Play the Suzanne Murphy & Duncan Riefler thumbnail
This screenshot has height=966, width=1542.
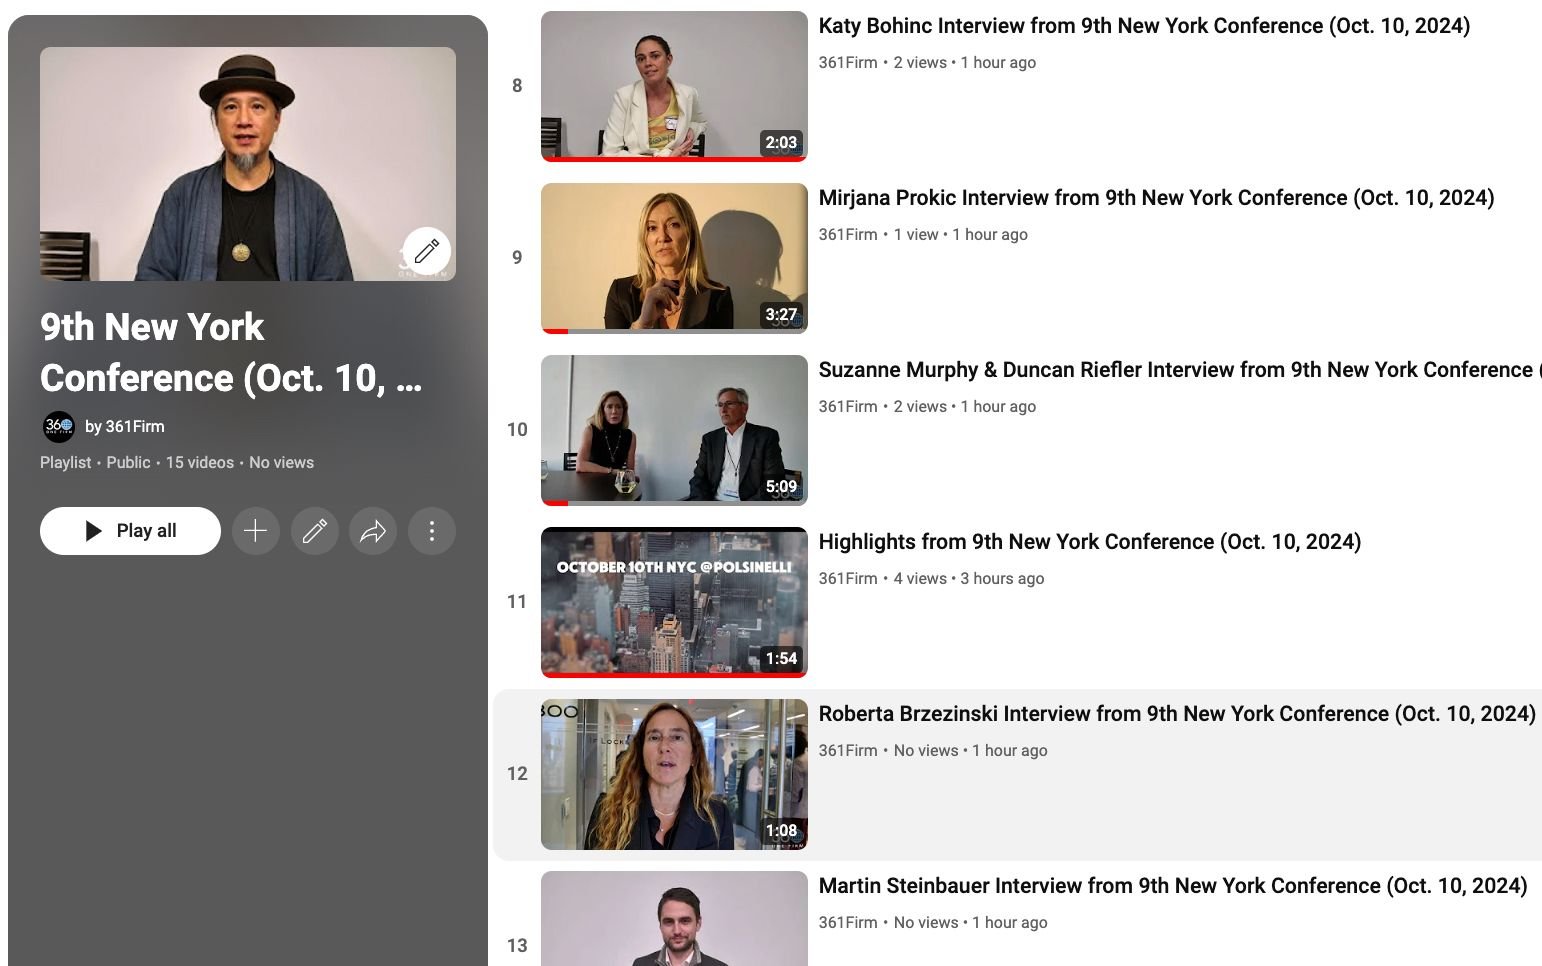click(674, 430)
